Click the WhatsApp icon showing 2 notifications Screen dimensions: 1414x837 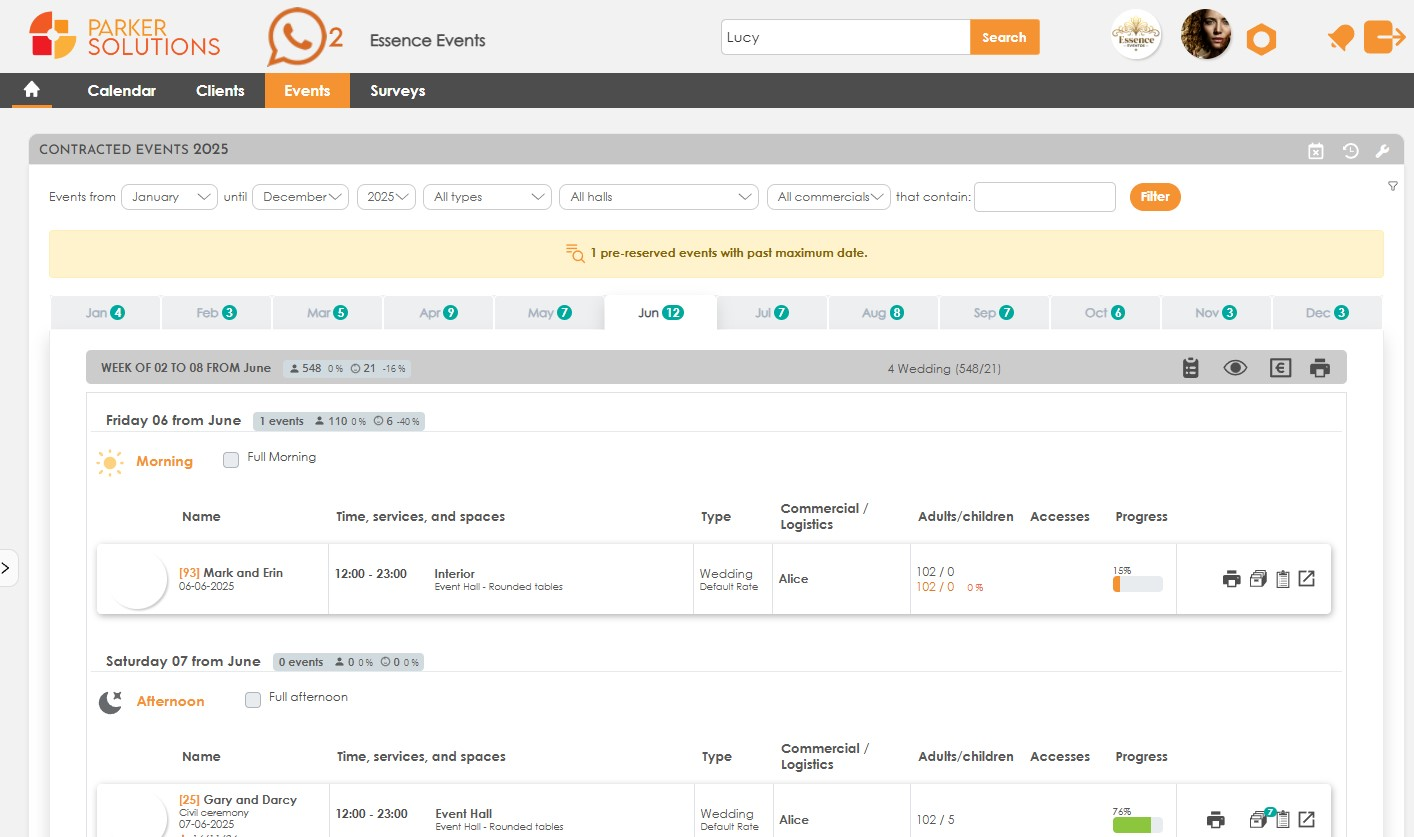pos(295,37)
